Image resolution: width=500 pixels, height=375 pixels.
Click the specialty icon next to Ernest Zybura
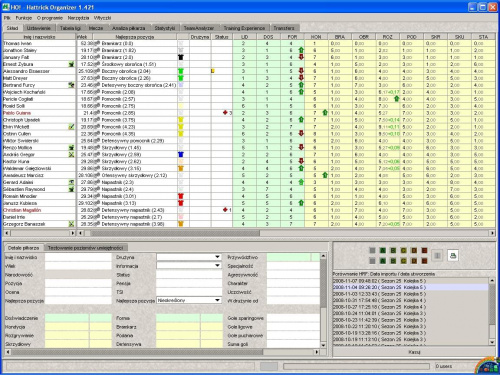point(71,64)
